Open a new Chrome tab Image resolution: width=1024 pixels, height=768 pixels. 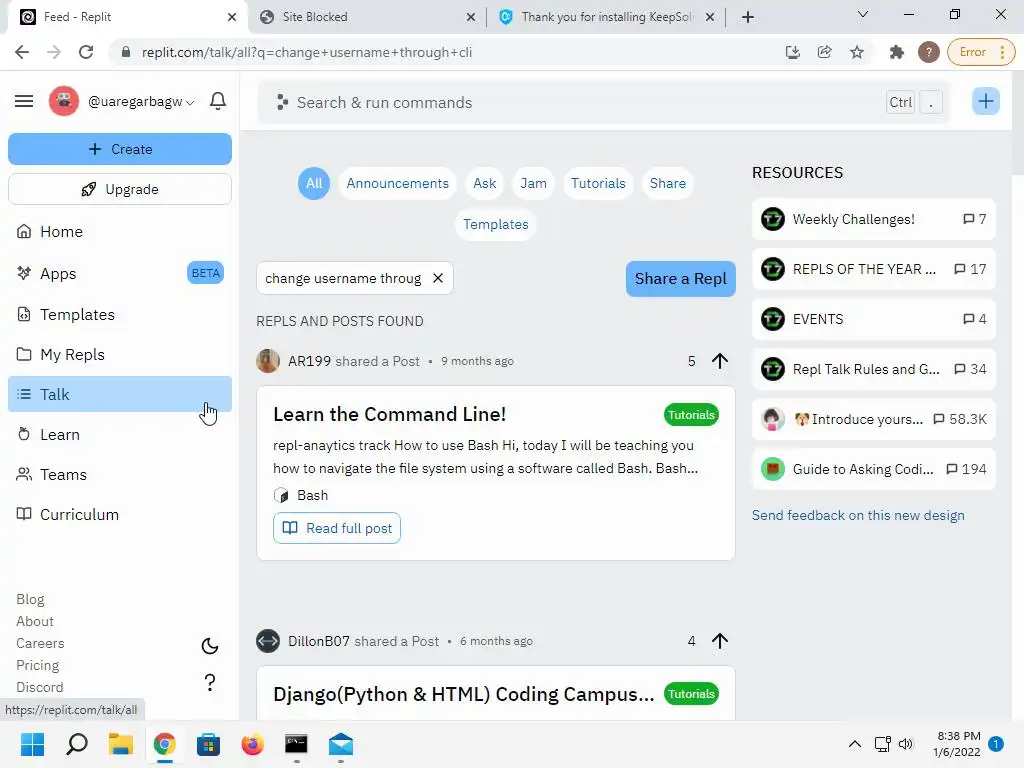748,17
